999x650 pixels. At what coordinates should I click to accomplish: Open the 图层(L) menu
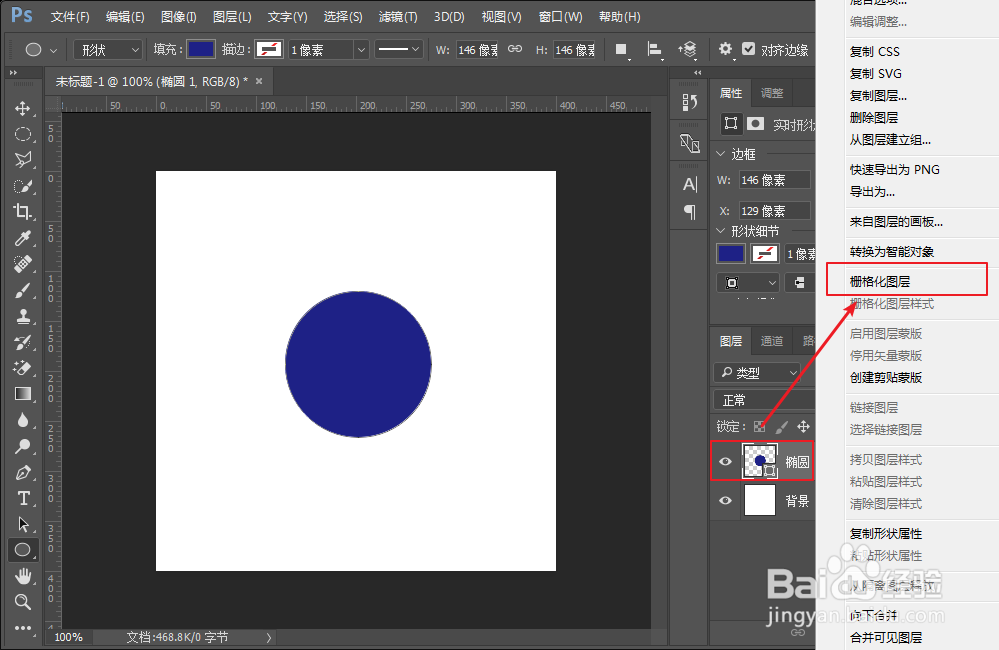[x=232, y=17]
